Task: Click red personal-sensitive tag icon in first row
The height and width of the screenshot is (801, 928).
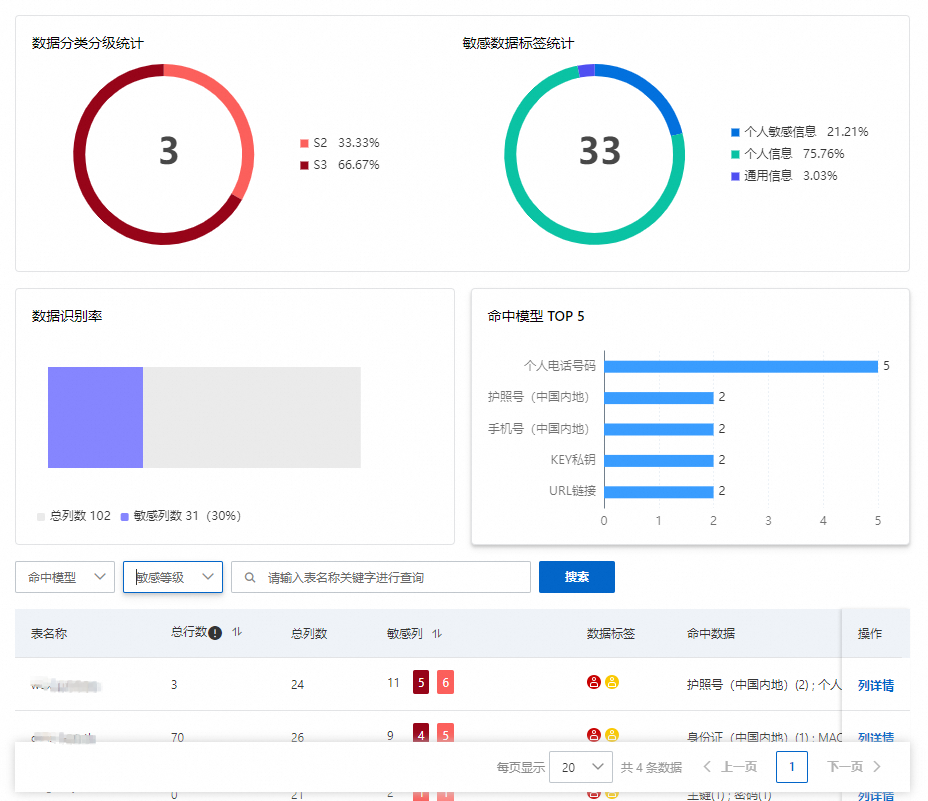Action: pyautogui.click(x=594, y=682)
